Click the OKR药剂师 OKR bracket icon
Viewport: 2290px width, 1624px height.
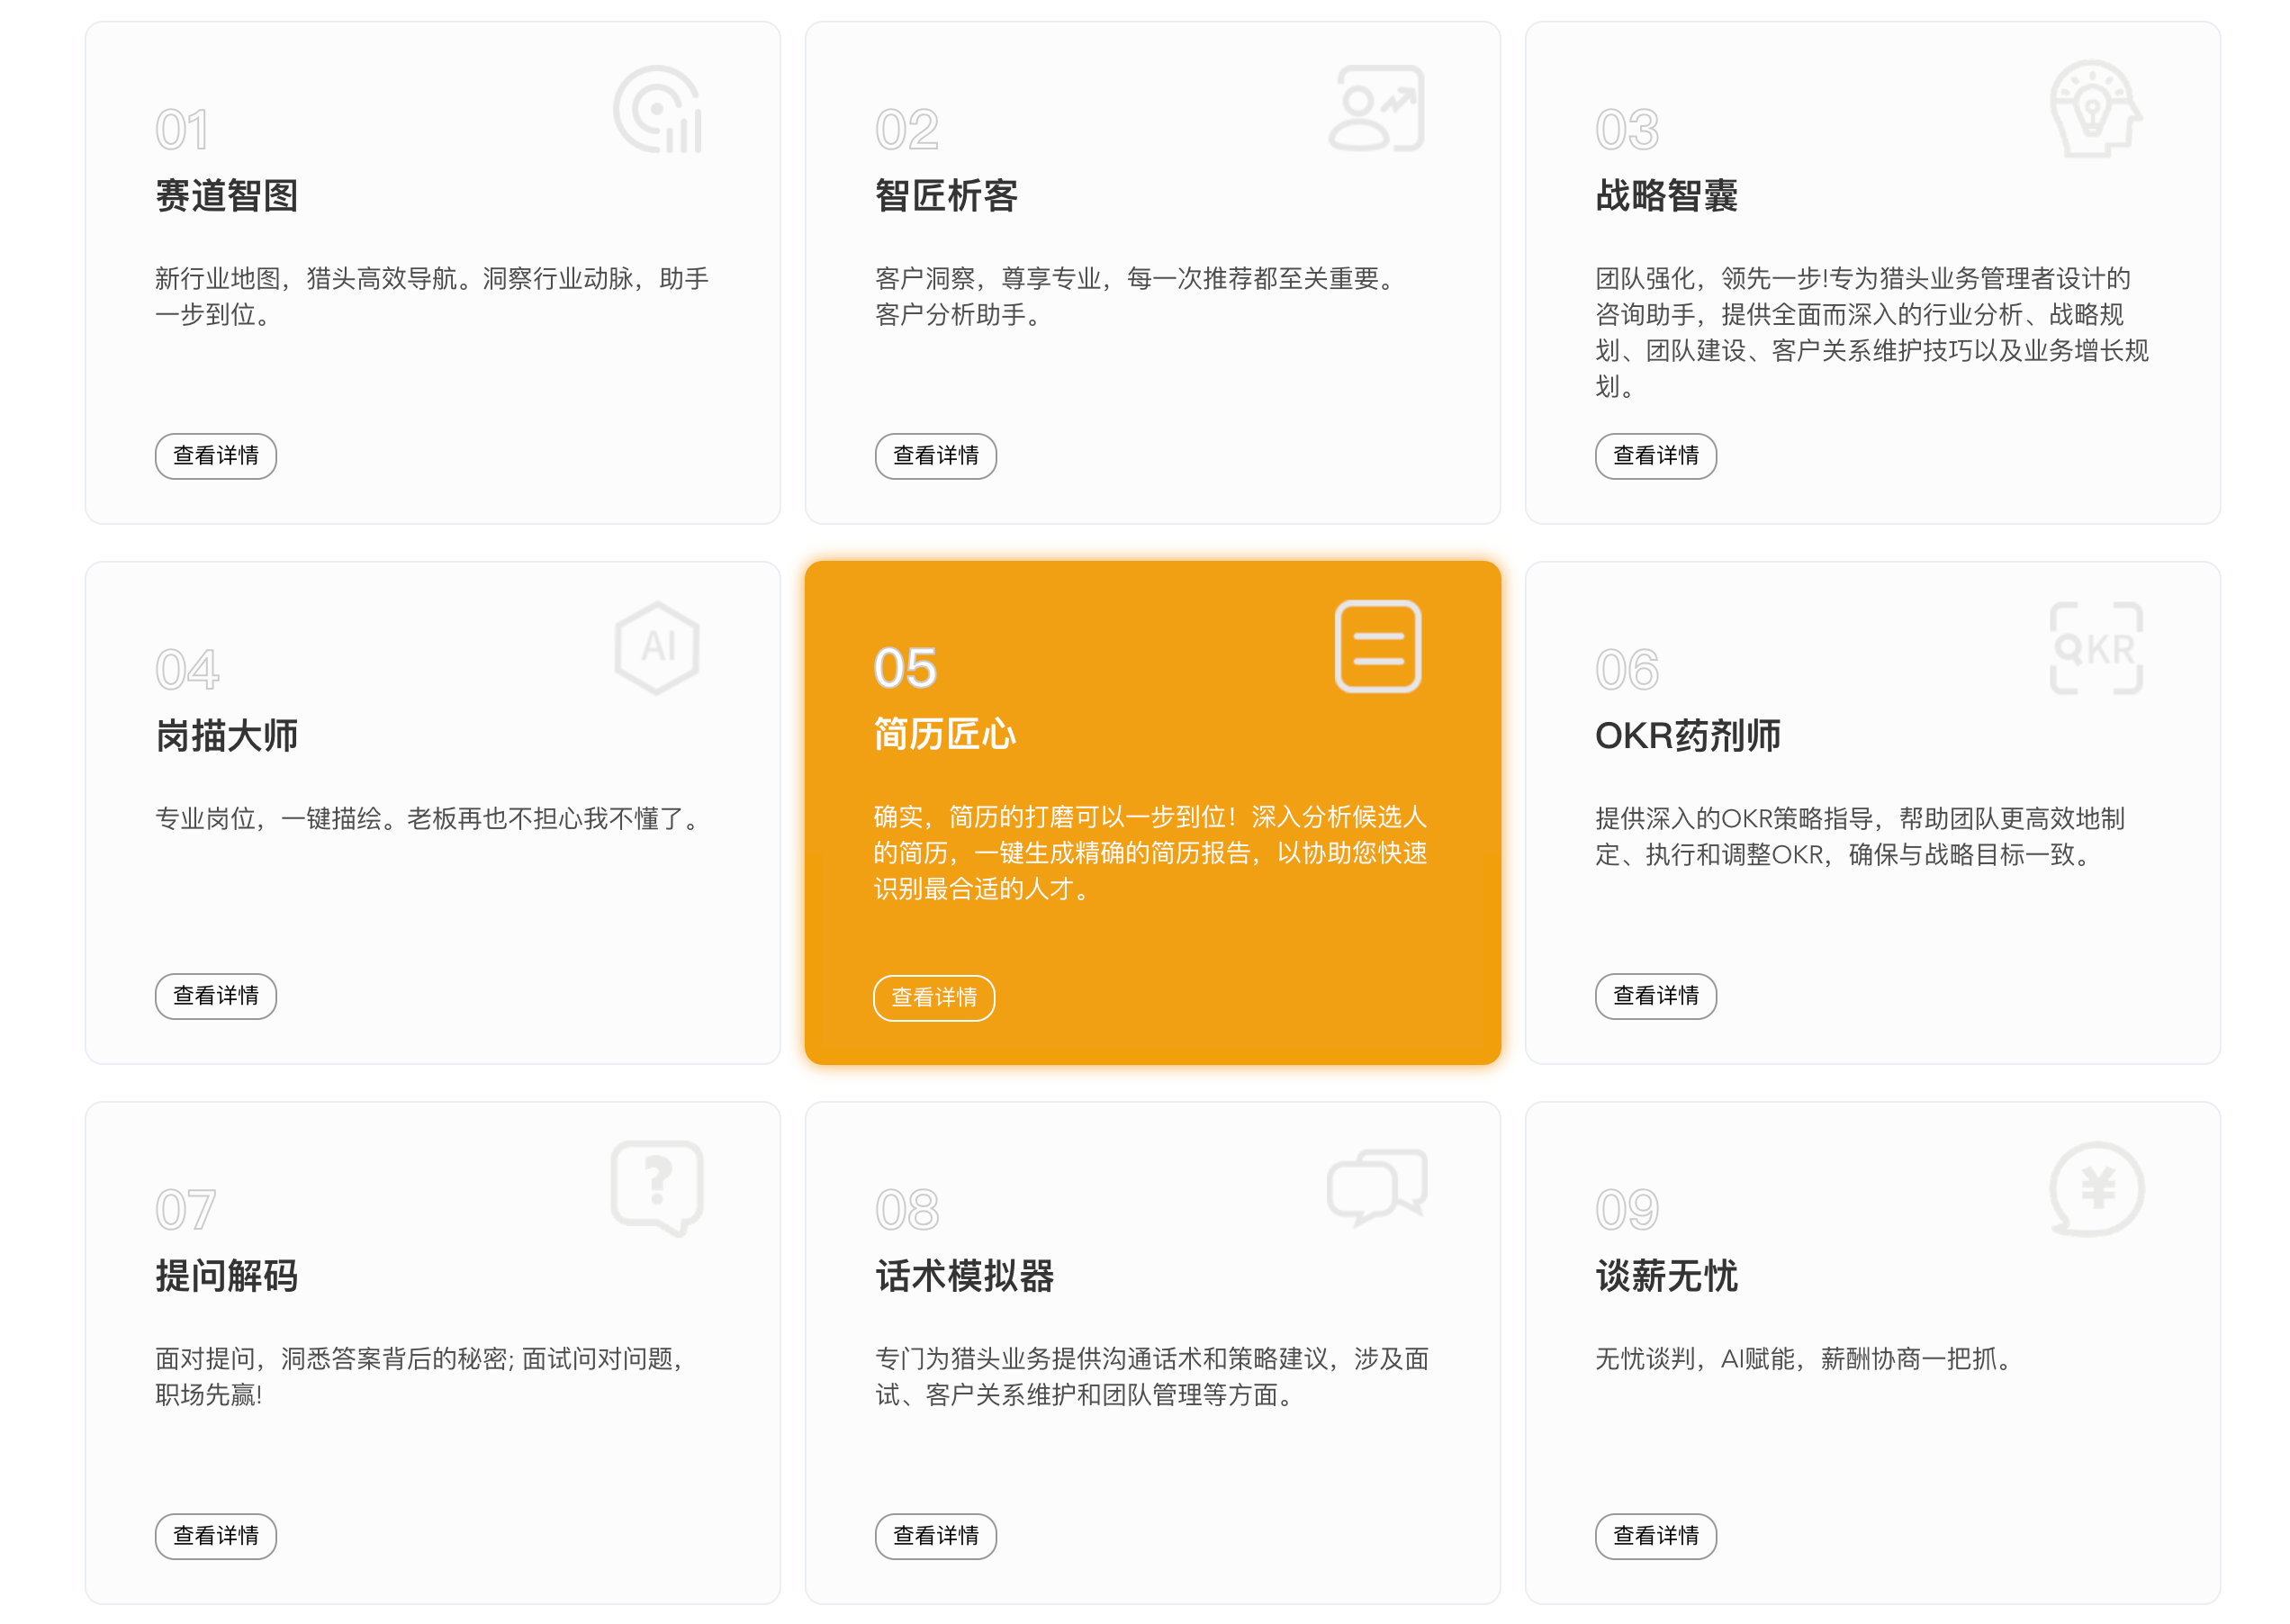click(2095, 648)
